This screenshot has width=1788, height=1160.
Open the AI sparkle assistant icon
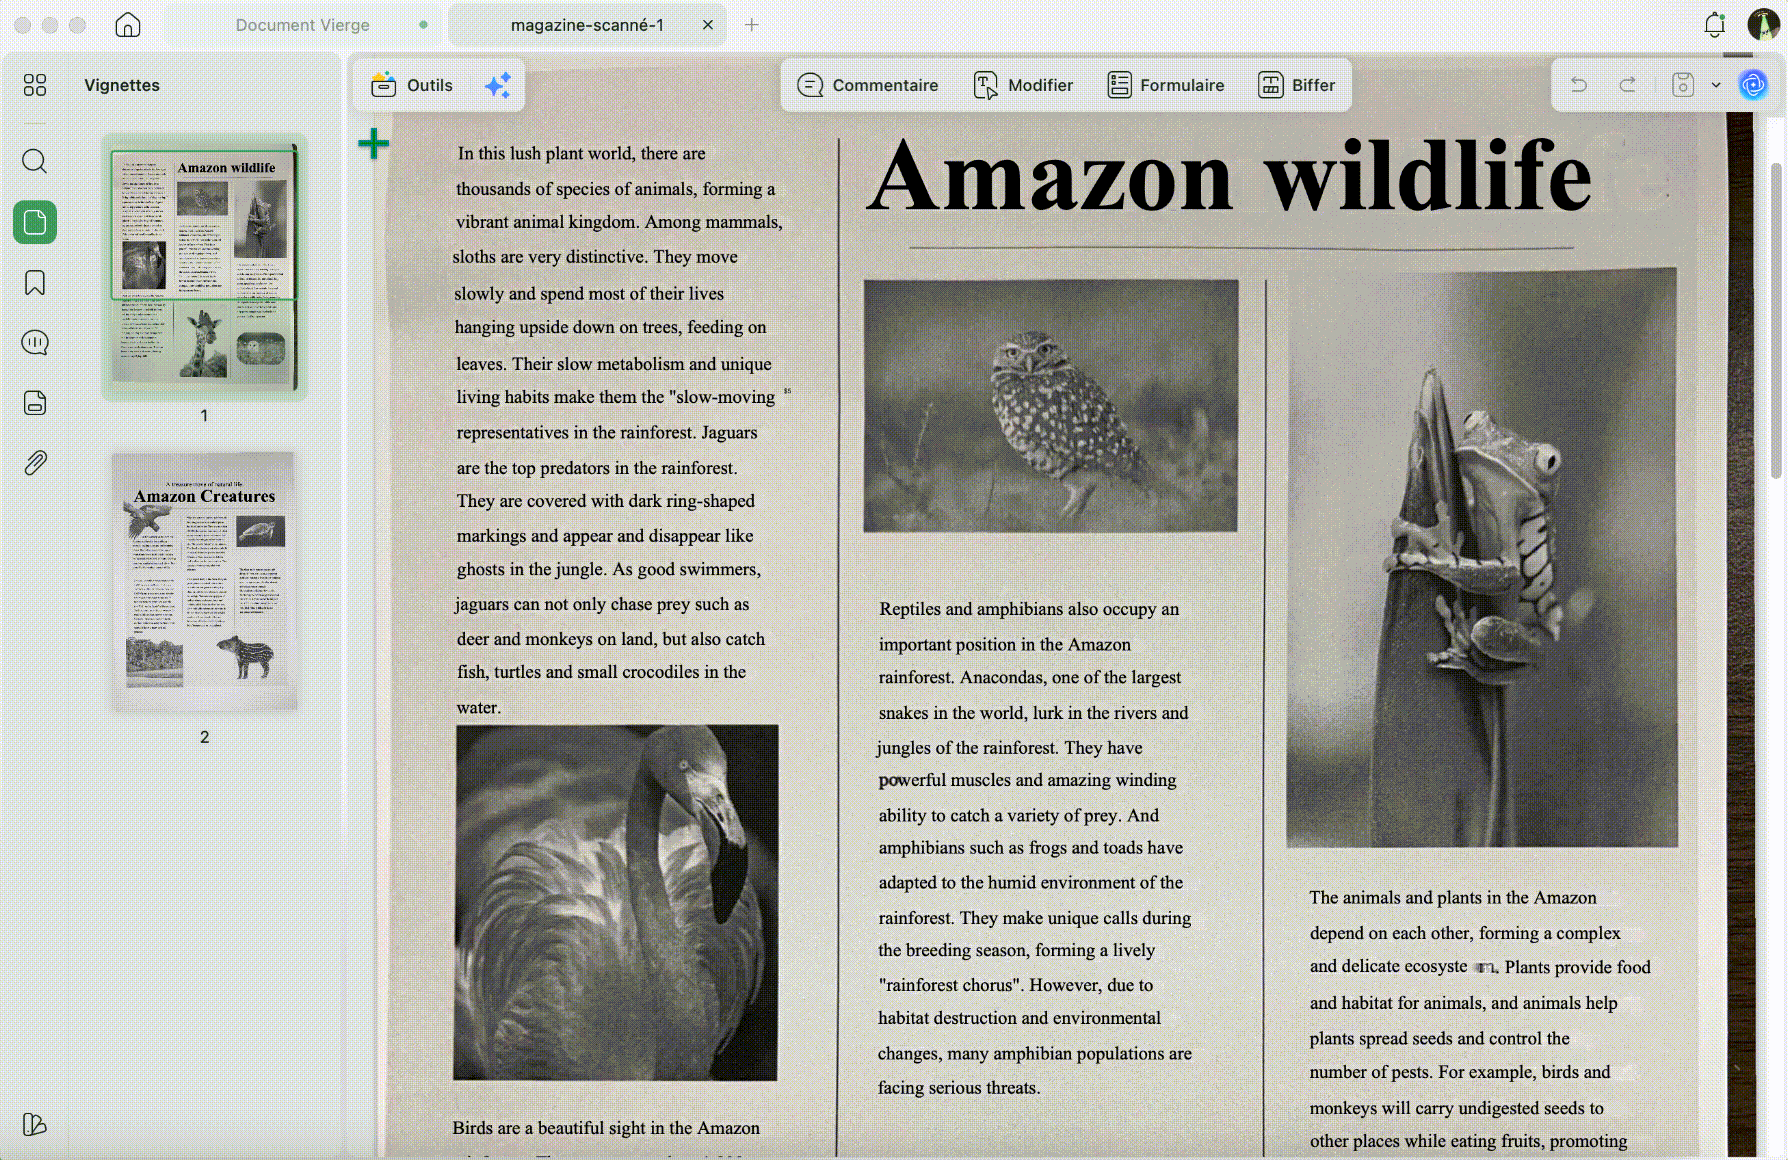click(x=498, y=86)
